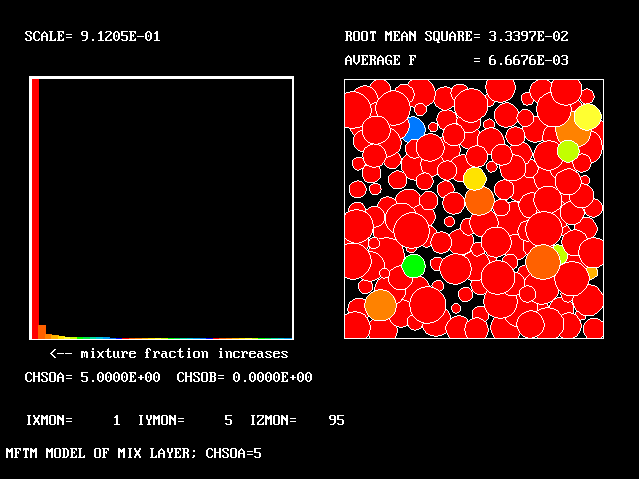Click the "MFTM MODEL OF MIX LAYER" title text

[x=100, y=453]
